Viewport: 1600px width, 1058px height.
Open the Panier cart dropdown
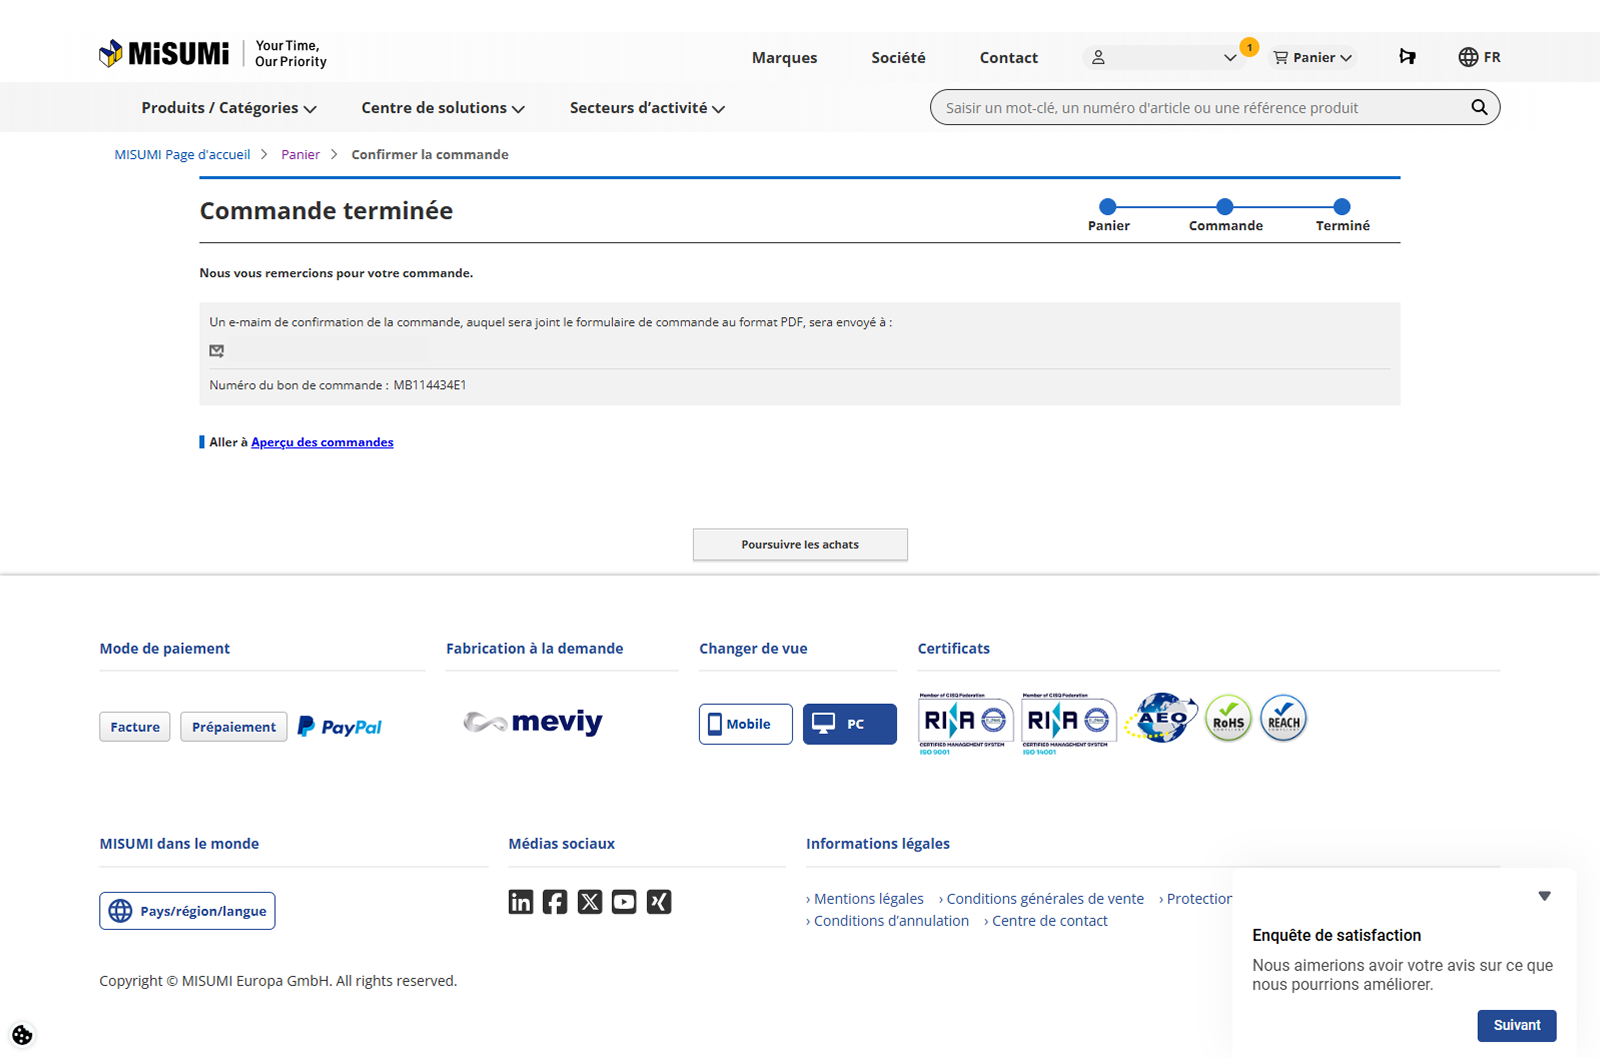[1312, 58]
